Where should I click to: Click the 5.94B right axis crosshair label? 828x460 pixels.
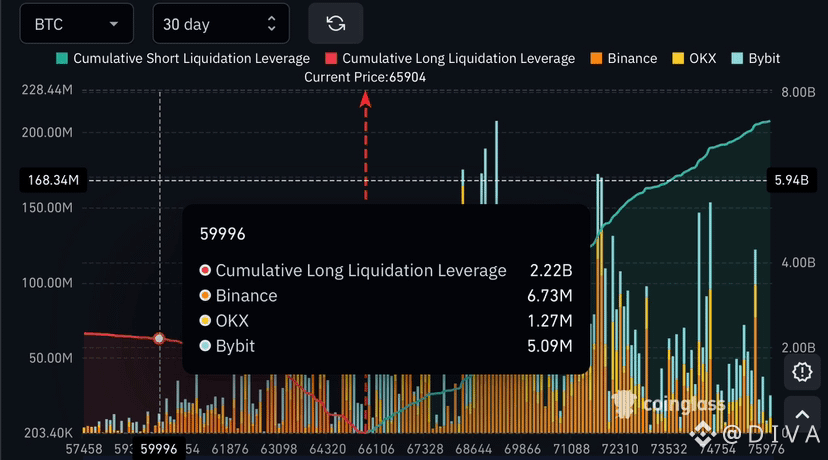(792, 180)
